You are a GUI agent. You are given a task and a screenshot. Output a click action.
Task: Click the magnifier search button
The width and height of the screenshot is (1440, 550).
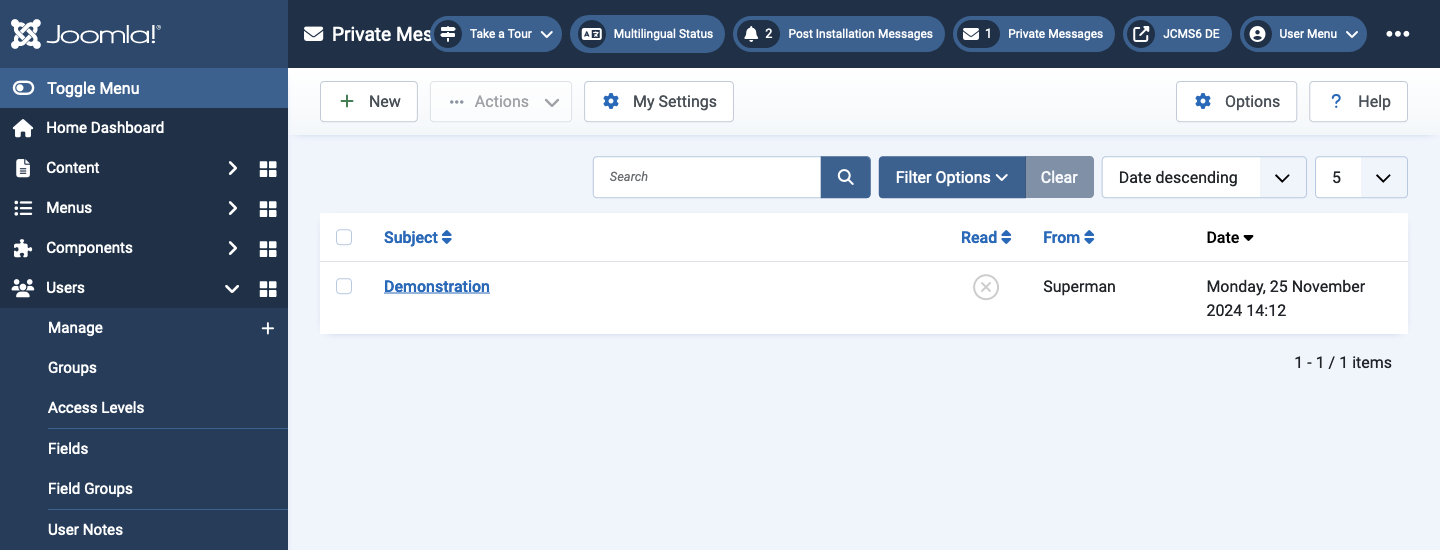pos(846,177)
